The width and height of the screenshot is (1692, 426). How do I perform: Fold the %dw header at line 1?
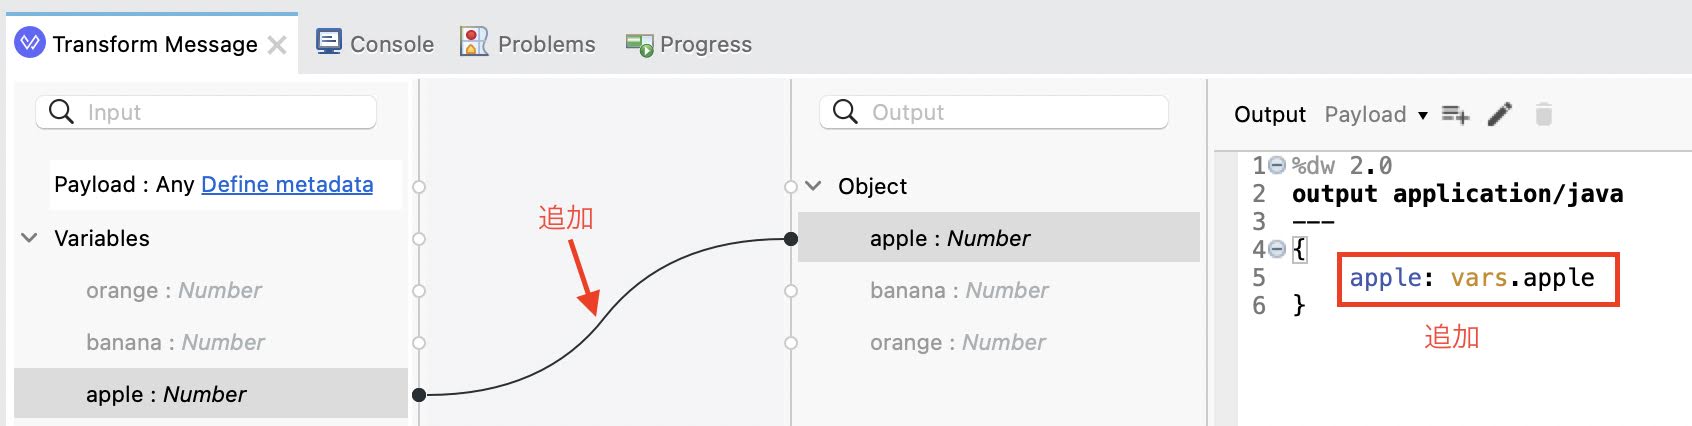[1276, 166]
